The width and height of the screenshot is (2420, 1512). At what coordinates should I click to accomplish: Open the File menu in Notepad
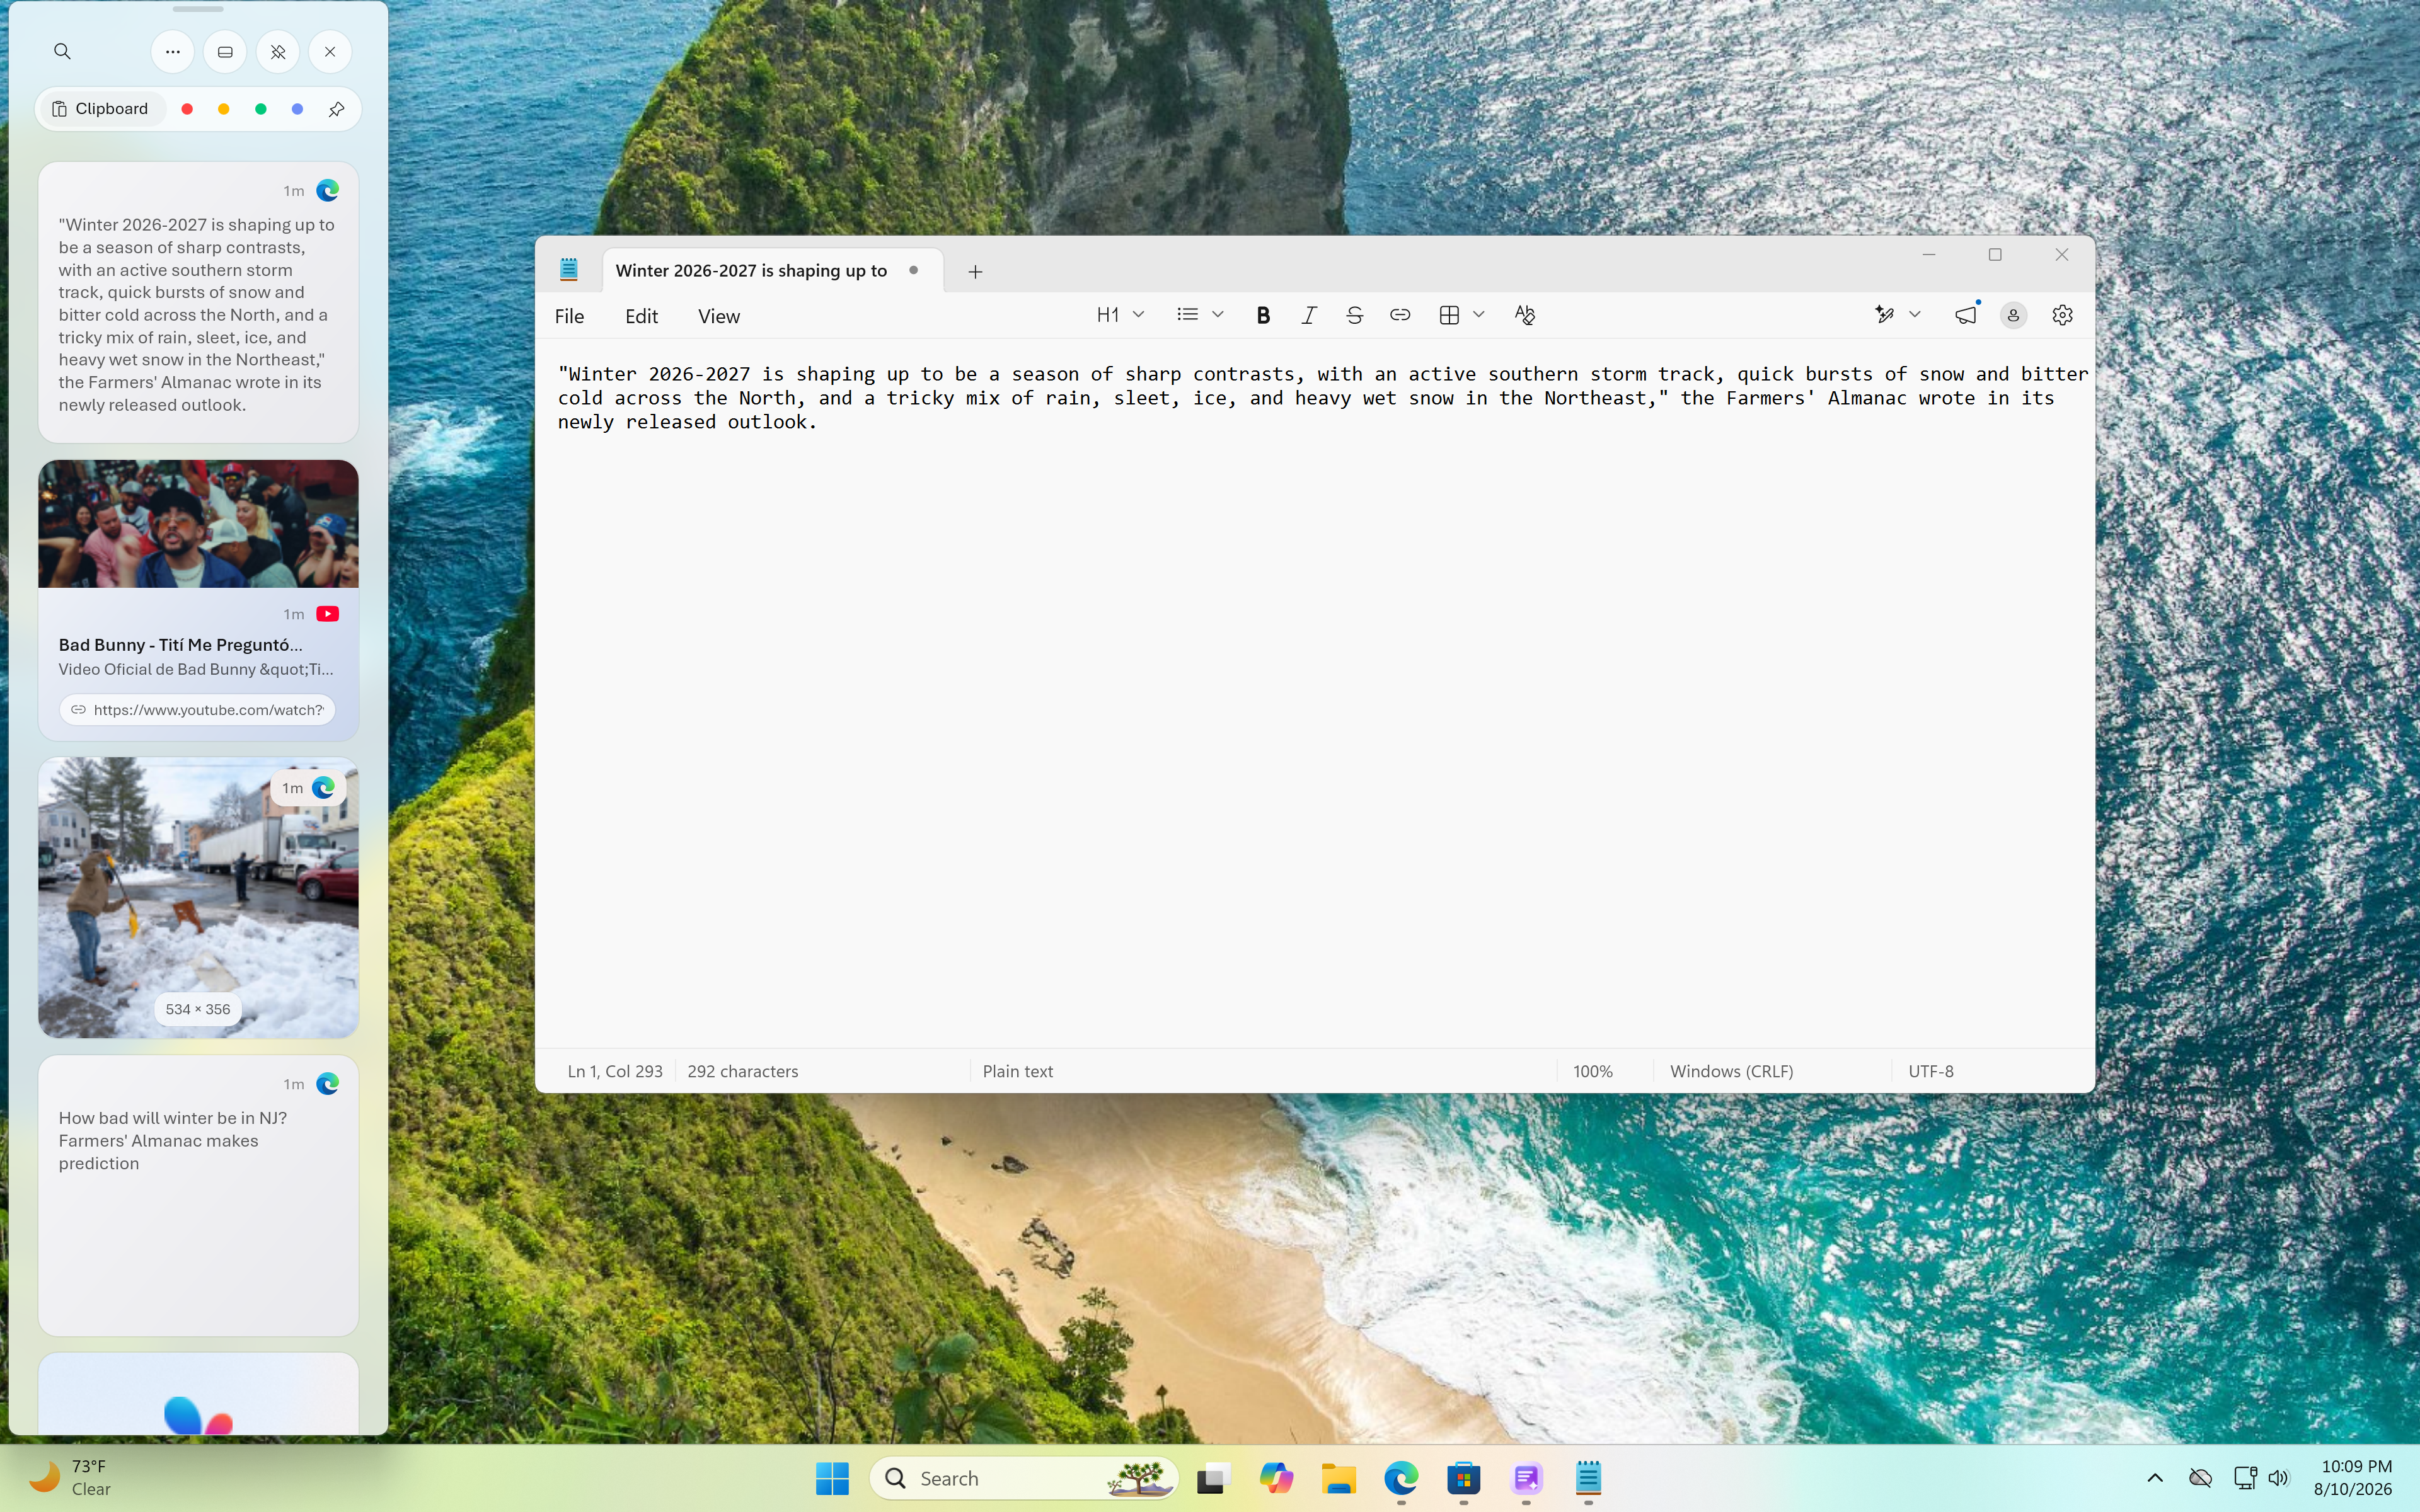pyautogui.click(x=569, y=316)
